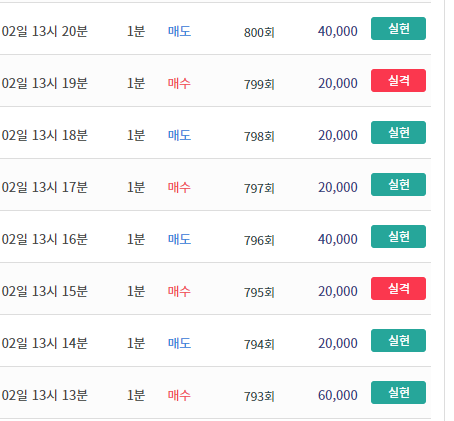Click the 실현 badge for round 800회
This screenshot has height=421, width=454.
tap(398, 29)
